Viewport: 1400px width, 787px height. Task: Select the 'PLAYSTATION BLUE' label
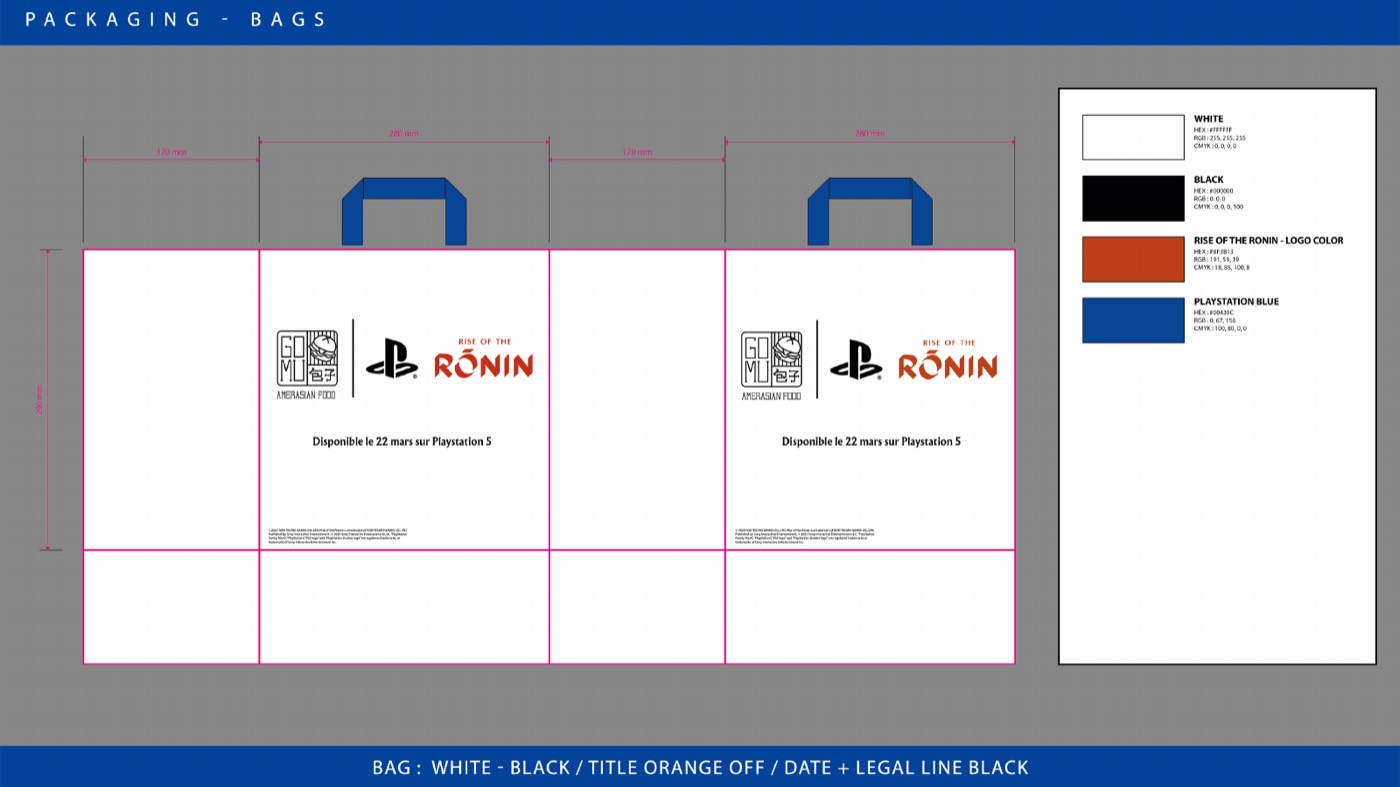pyautogui.click(x=1236, y=302)
